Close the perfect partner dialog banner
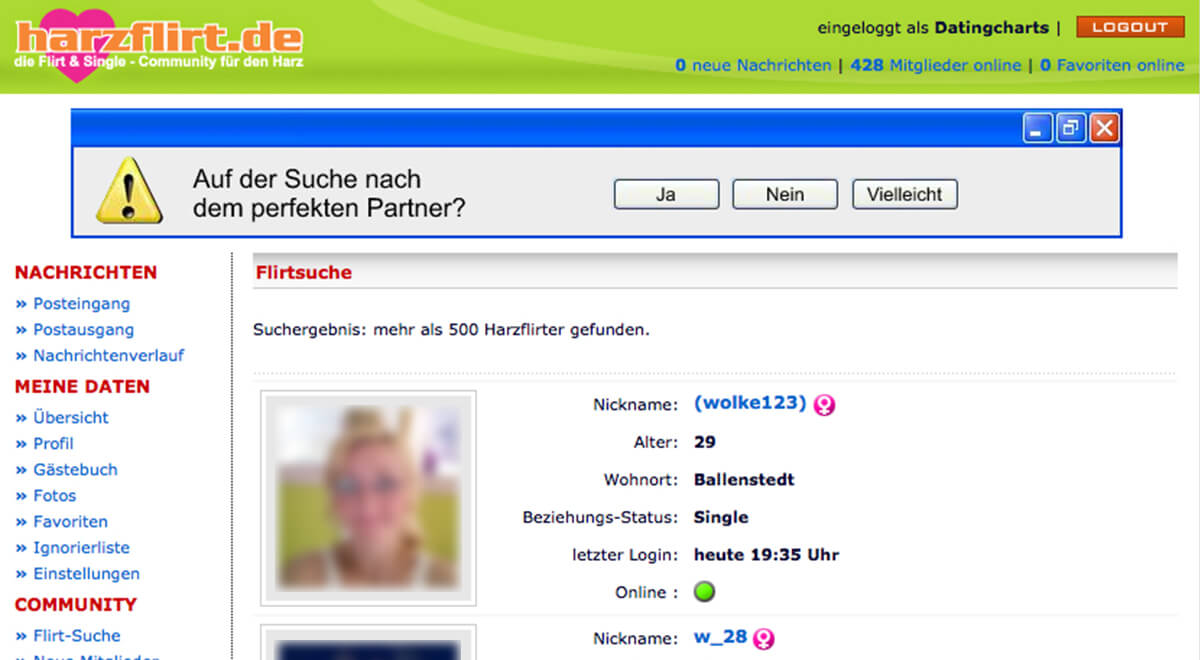 coord(1103,128)
